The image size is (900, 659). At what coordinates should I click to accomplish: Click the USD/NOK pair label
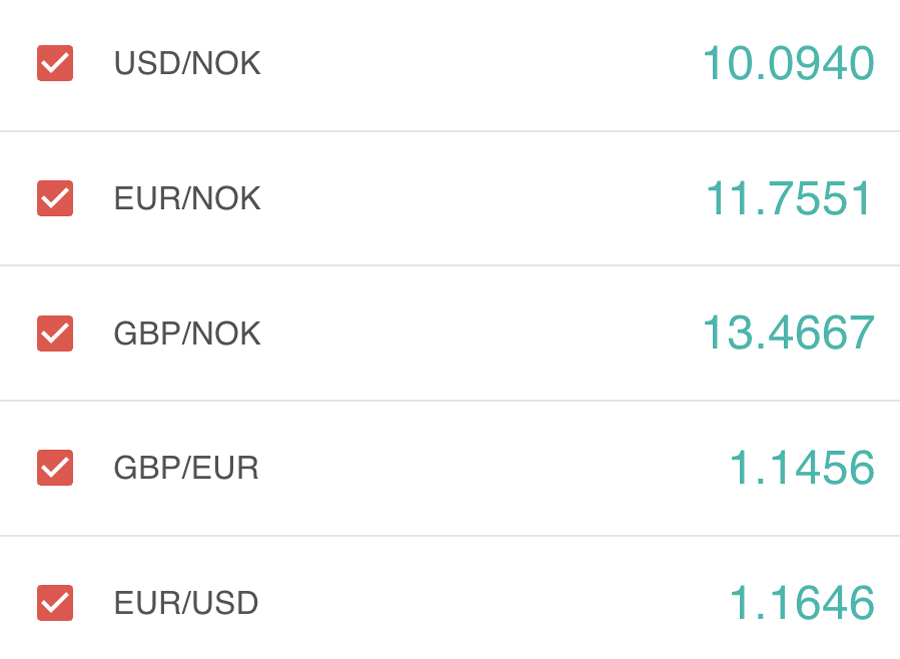[187, 64]
